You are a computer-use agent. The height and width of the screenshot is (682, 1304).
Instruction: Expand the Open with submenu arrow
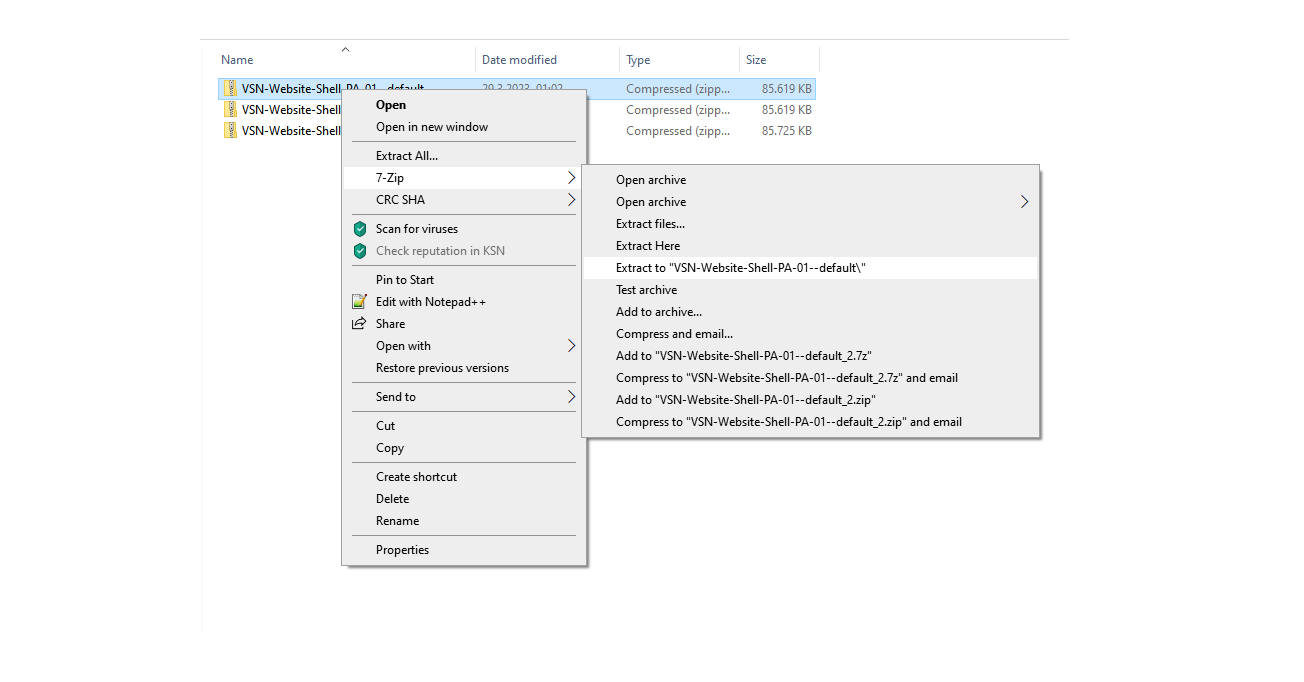[x=571, y=346]
